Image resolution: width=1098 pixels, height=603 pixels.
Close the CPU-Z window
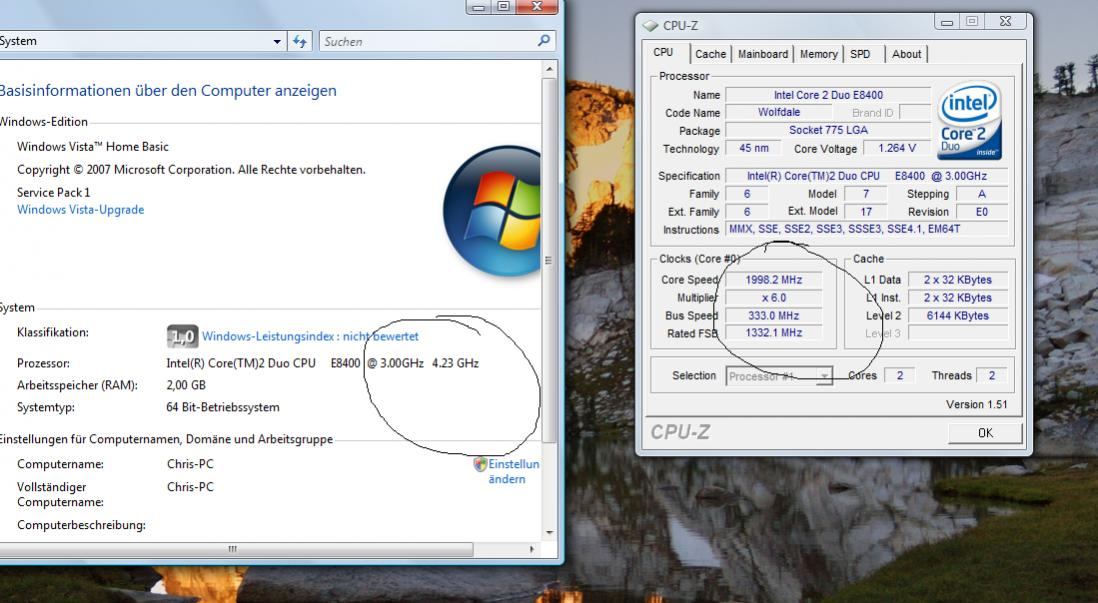[1006, 22]
